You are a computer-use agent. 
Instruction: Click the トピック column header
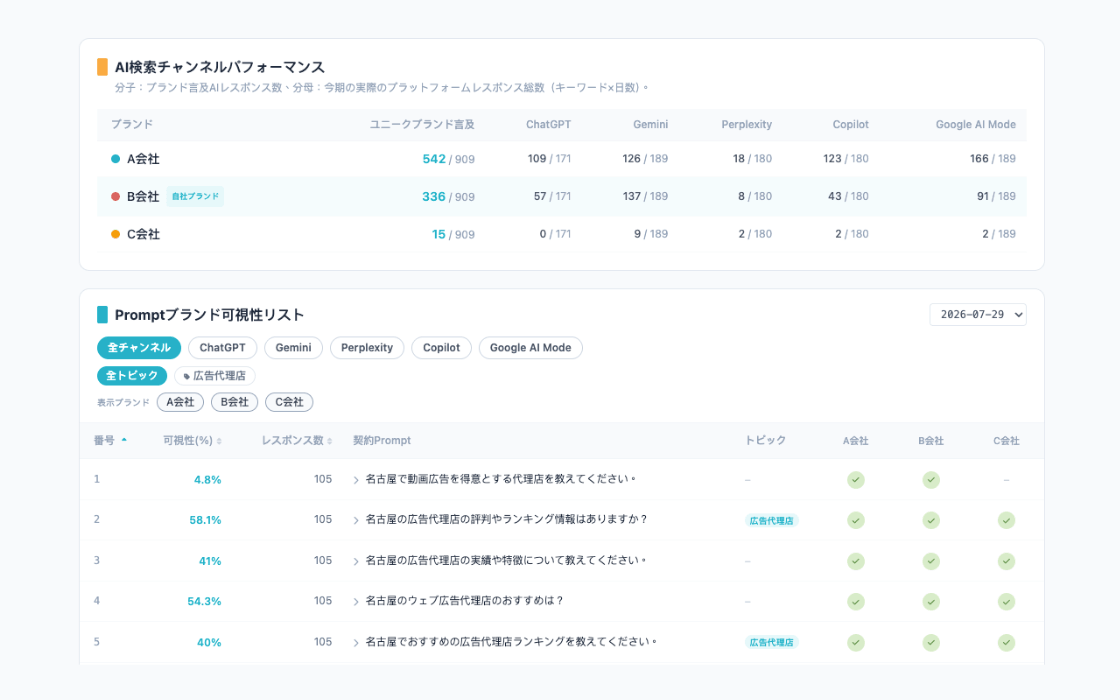pos(765,441)
